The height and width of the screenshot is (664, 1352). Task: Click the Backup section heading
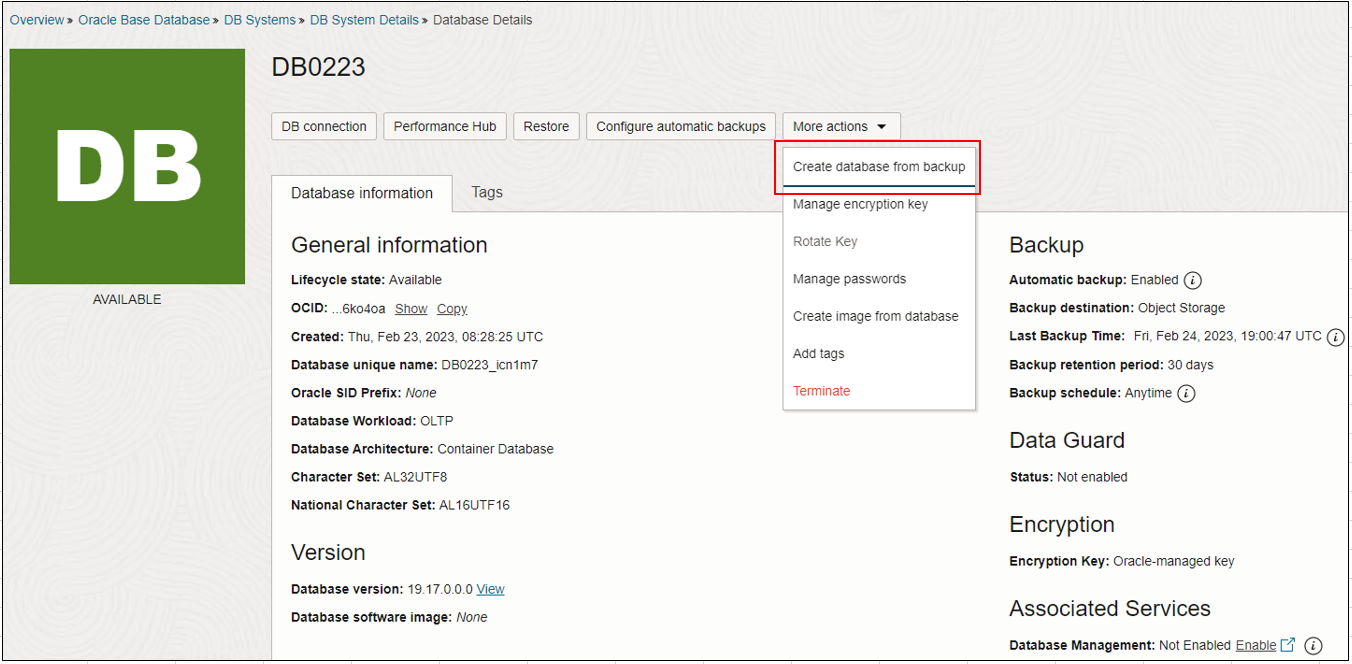point(1046,245)
